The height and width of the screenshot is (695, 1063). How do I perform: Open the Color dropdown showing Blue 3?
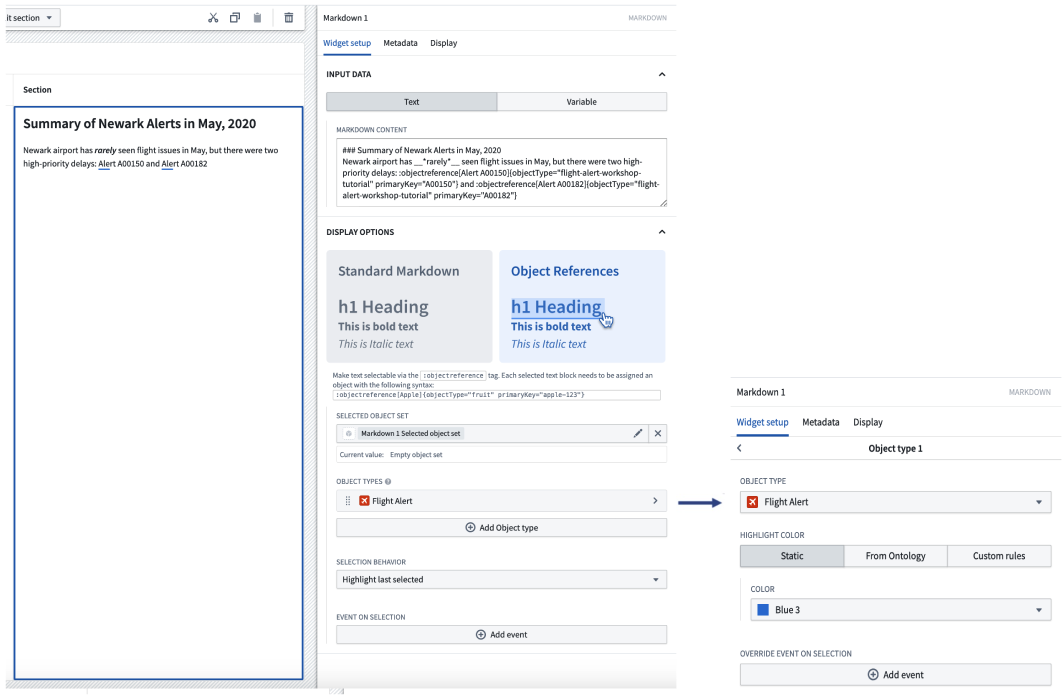click(901, 610)
